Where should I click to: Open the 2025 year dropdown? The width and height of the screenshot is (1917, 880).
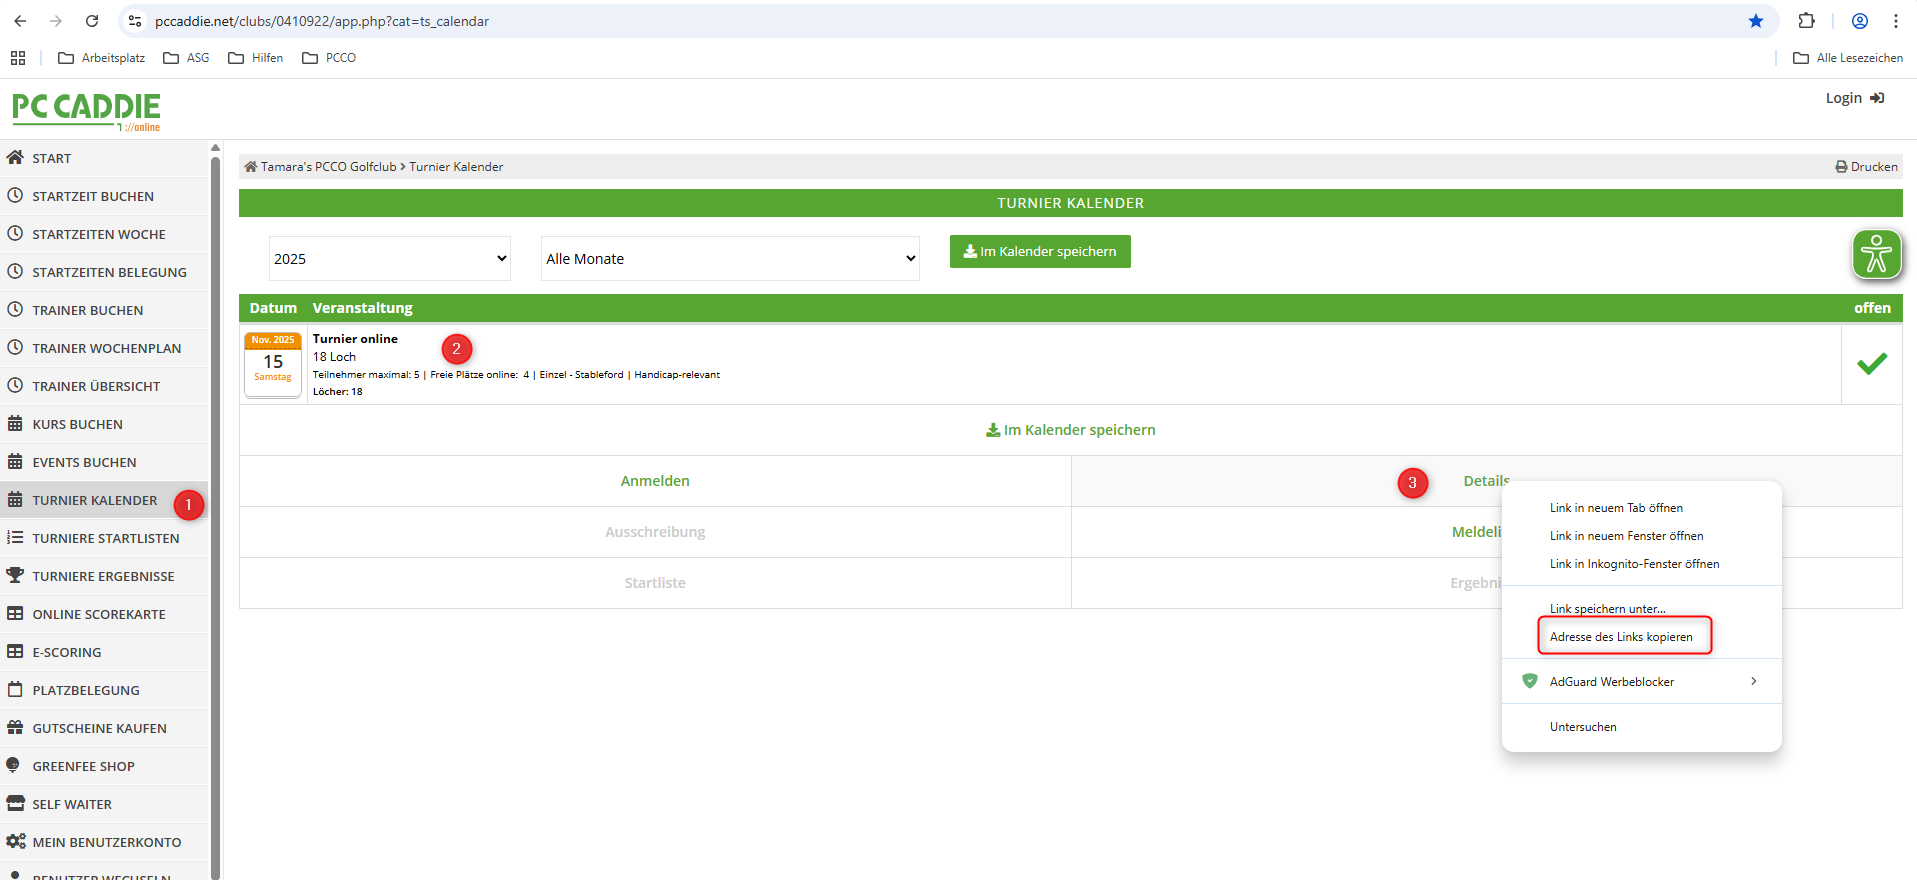click(389, 259)
